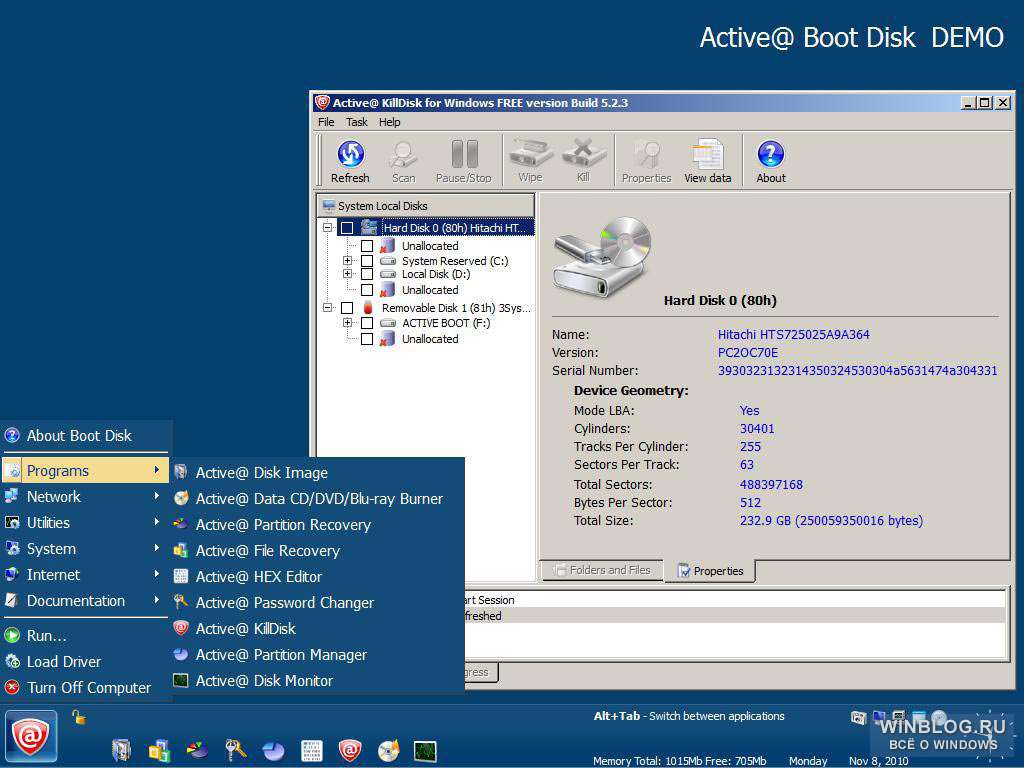Collapse the Hard Disk 0 tree node
This screenshot has height=768, width=1024.
point(328,228)
